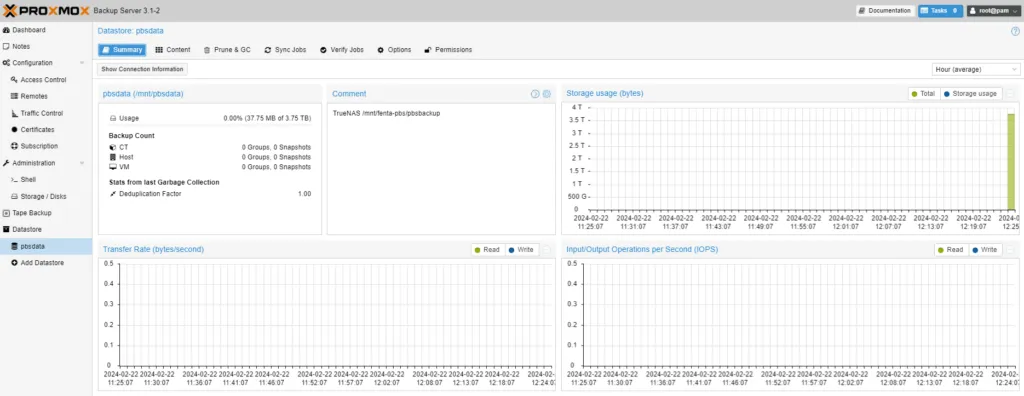Collapse the Administration section arrow
The width and height of the screenshot is (1024, 396).
click(82, 163)
